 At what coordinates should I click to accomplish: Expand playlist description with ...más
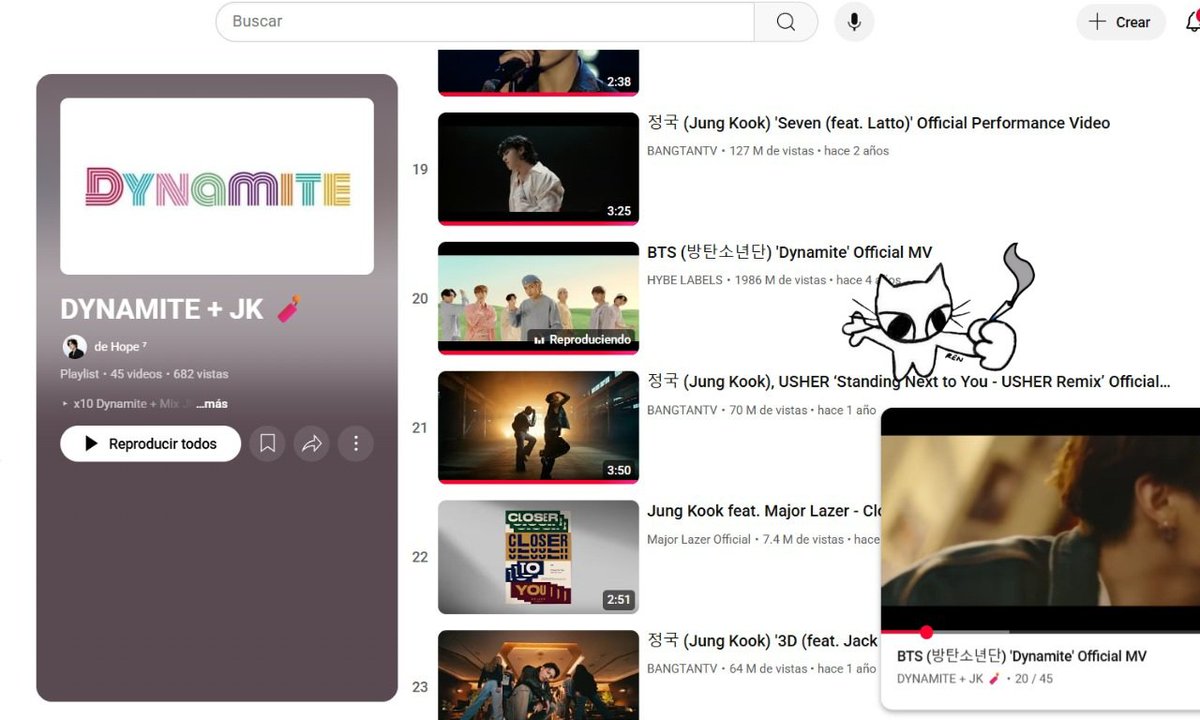[212, 404]
